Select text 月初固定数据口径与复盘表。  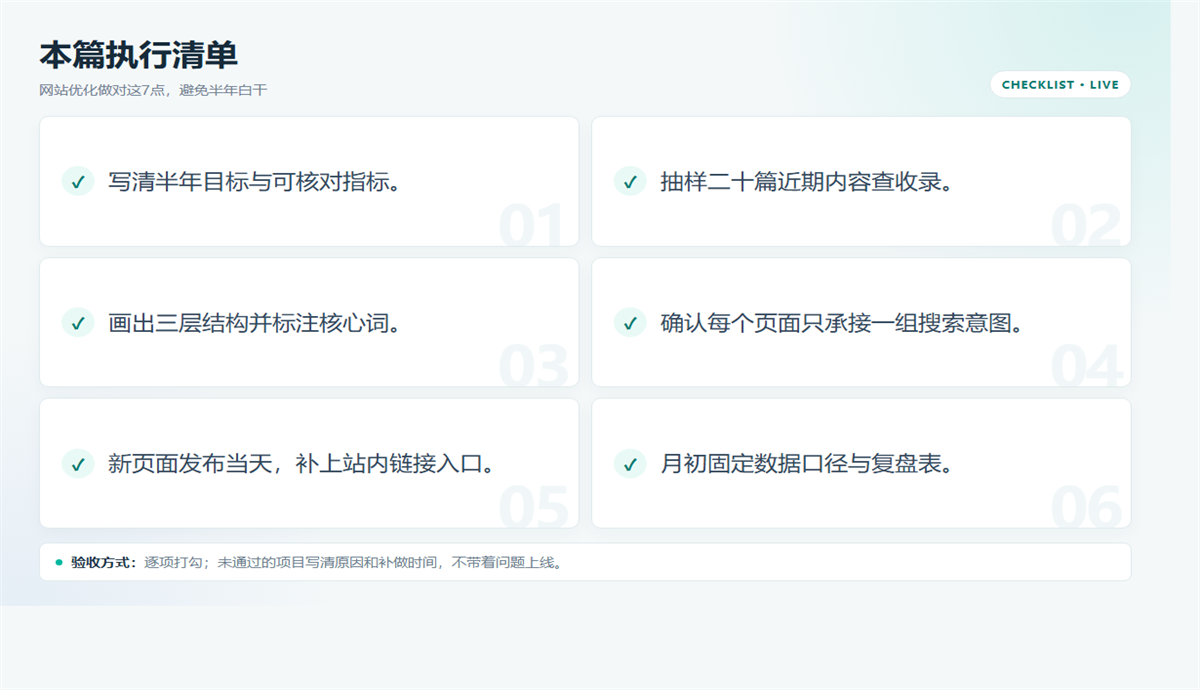pos(807,464)
